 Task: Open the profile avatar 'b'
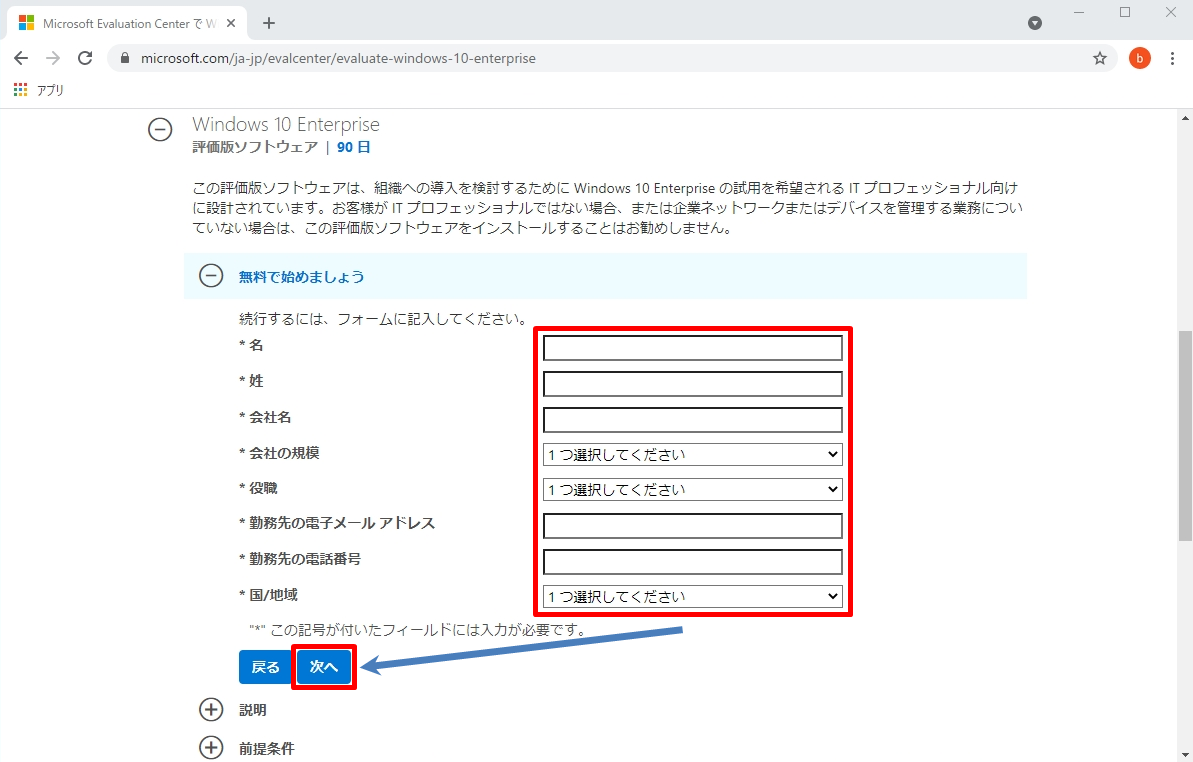point(1139,58)
